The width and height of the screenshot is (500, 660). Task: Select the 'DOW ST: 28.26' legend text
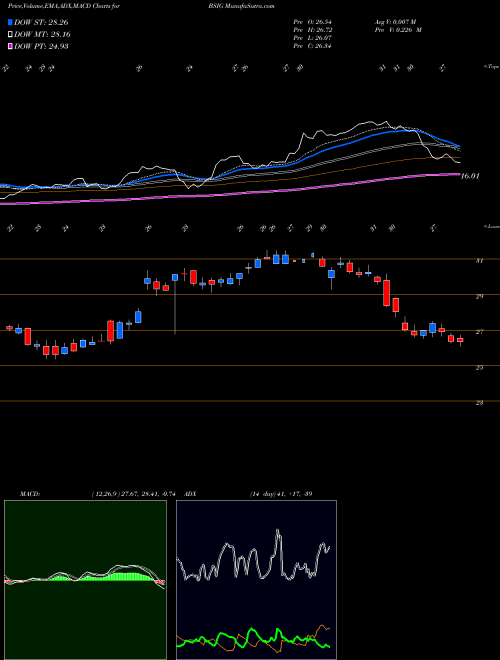41,22
